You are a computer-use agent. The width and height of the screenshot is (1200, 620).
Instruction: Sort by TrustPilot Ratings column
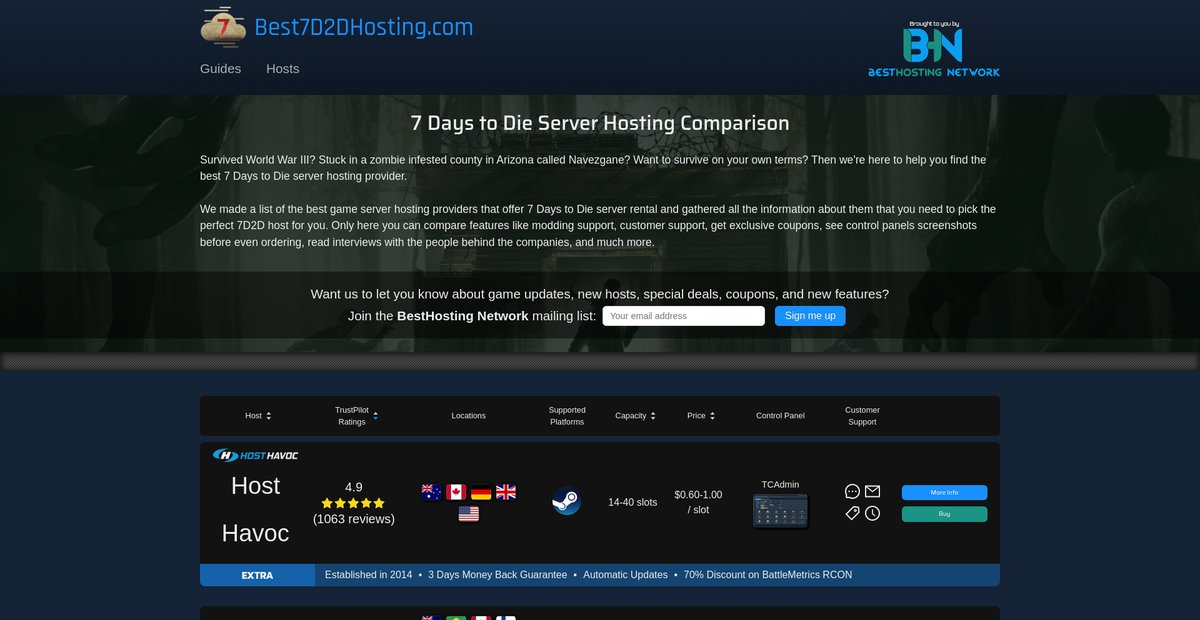355,416
